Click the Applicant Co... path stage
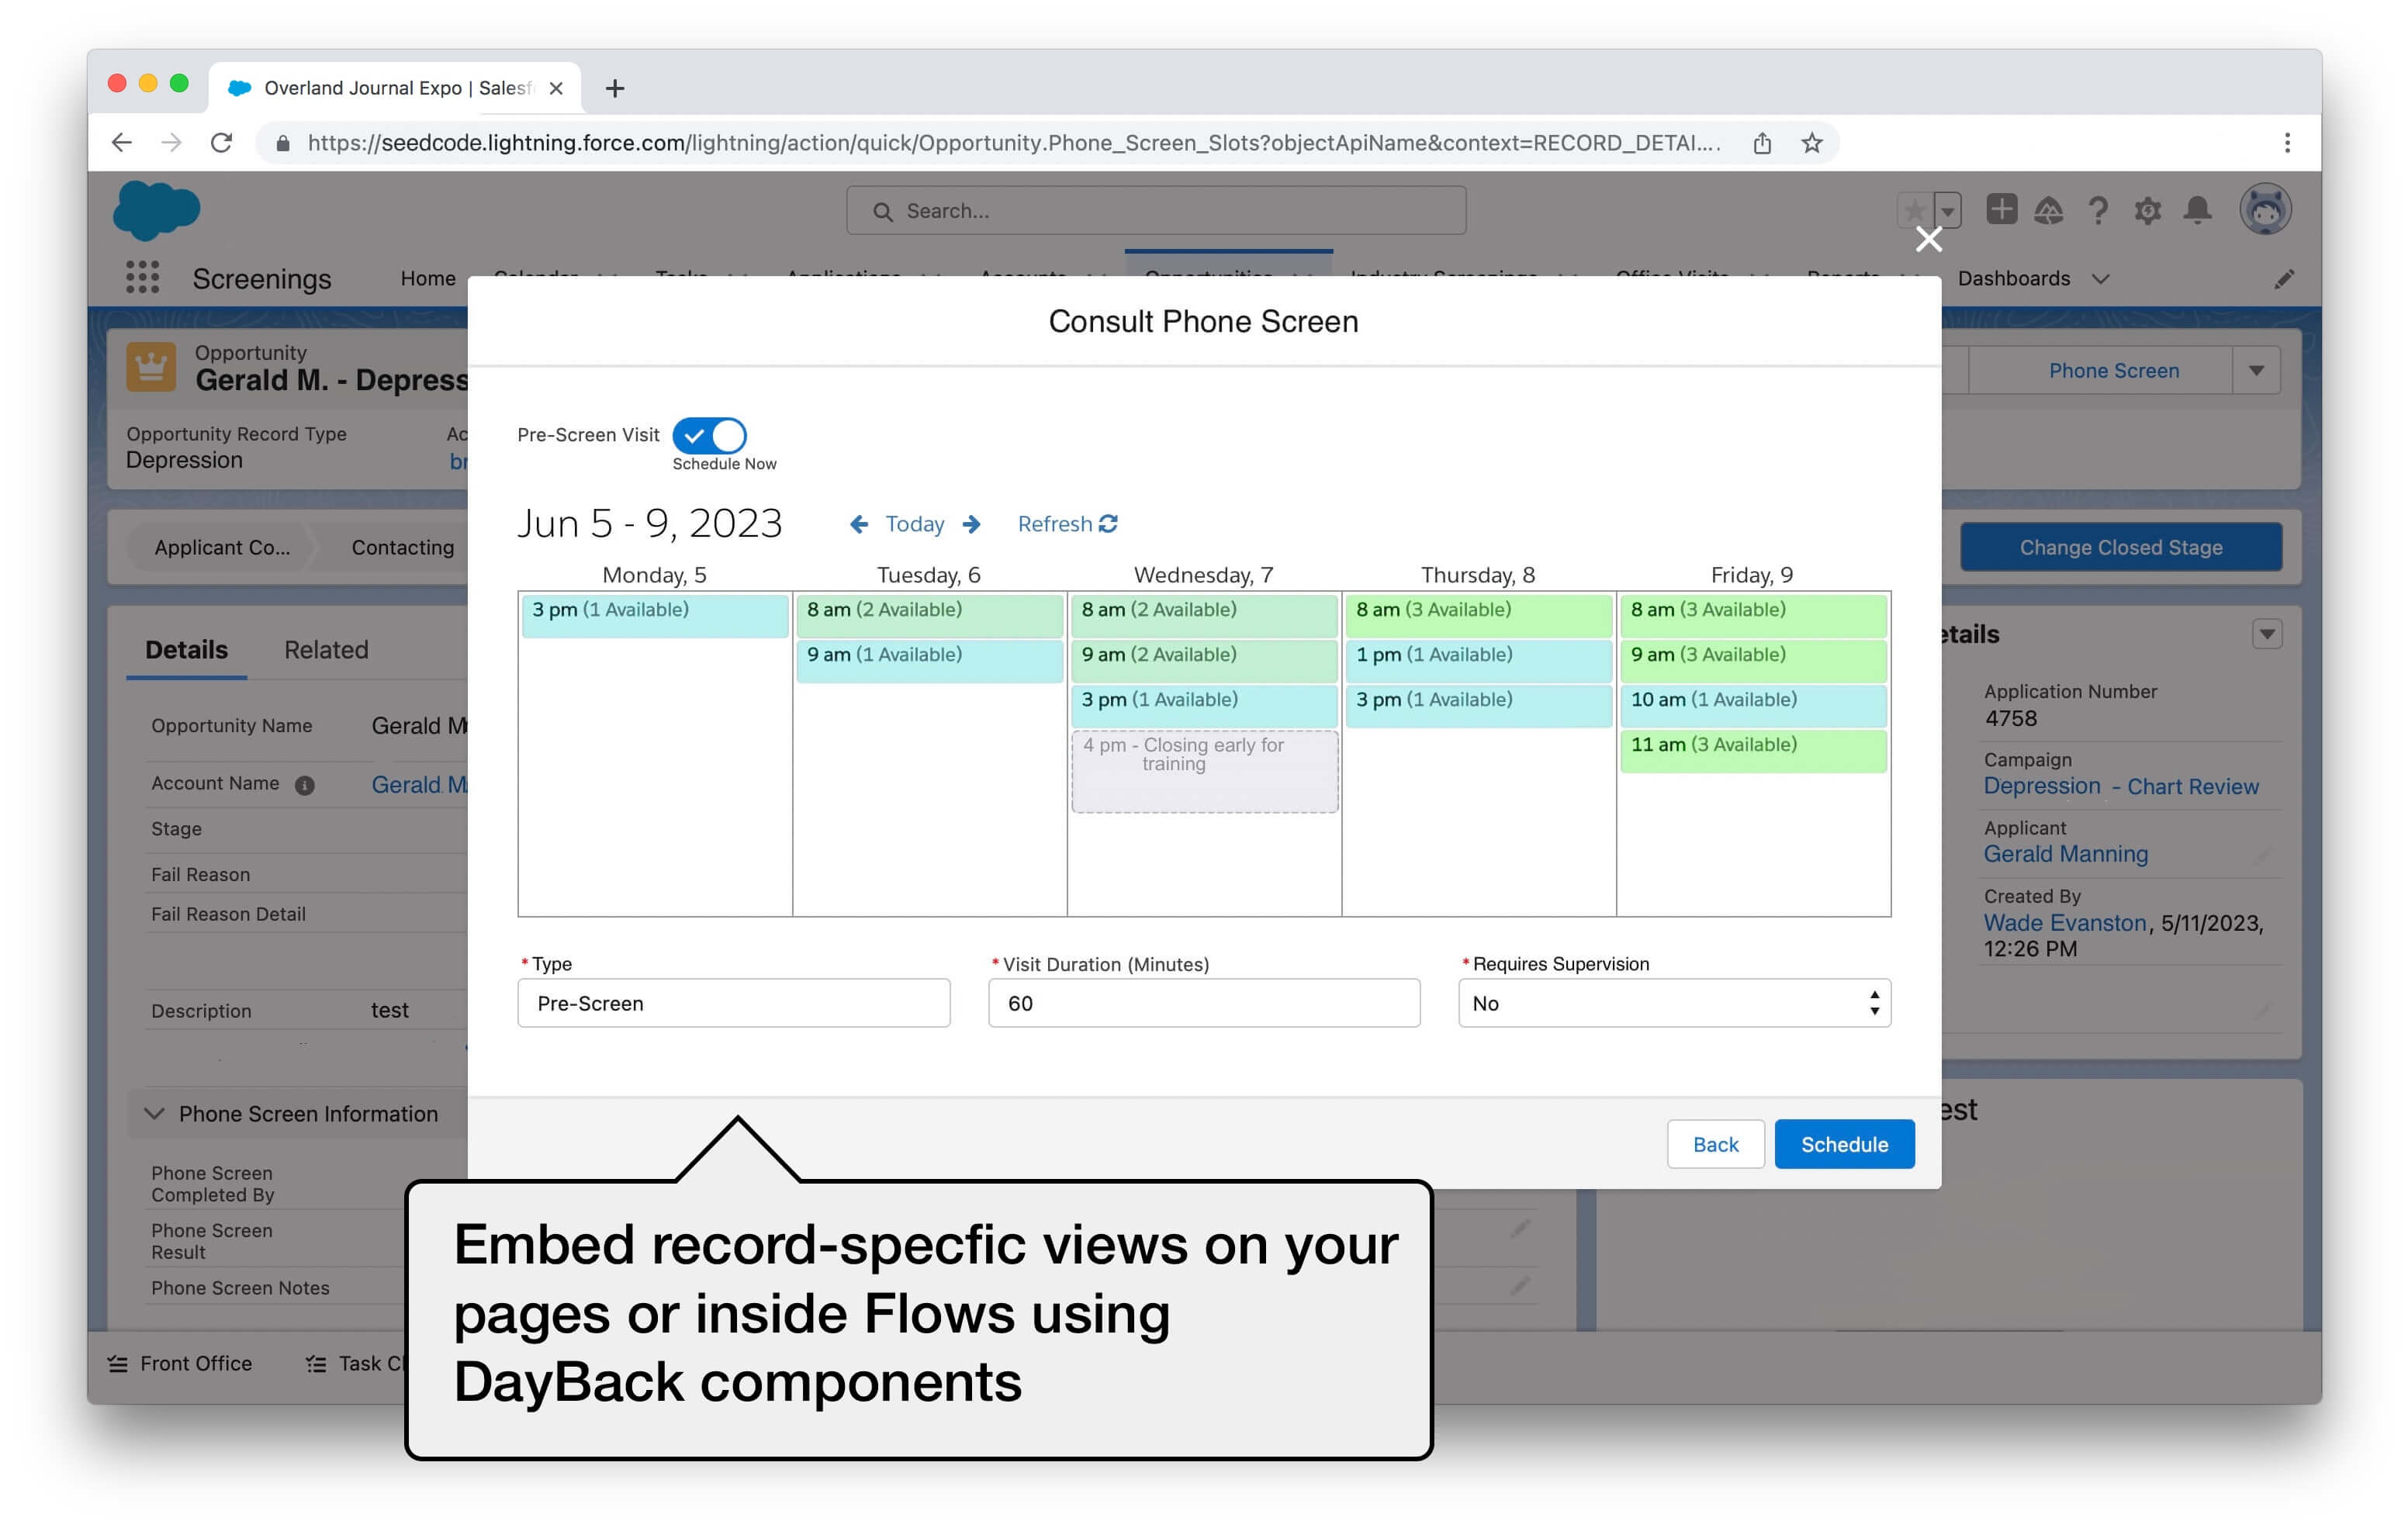This screenshot has width=2408, height=1528. coord(222,547)
